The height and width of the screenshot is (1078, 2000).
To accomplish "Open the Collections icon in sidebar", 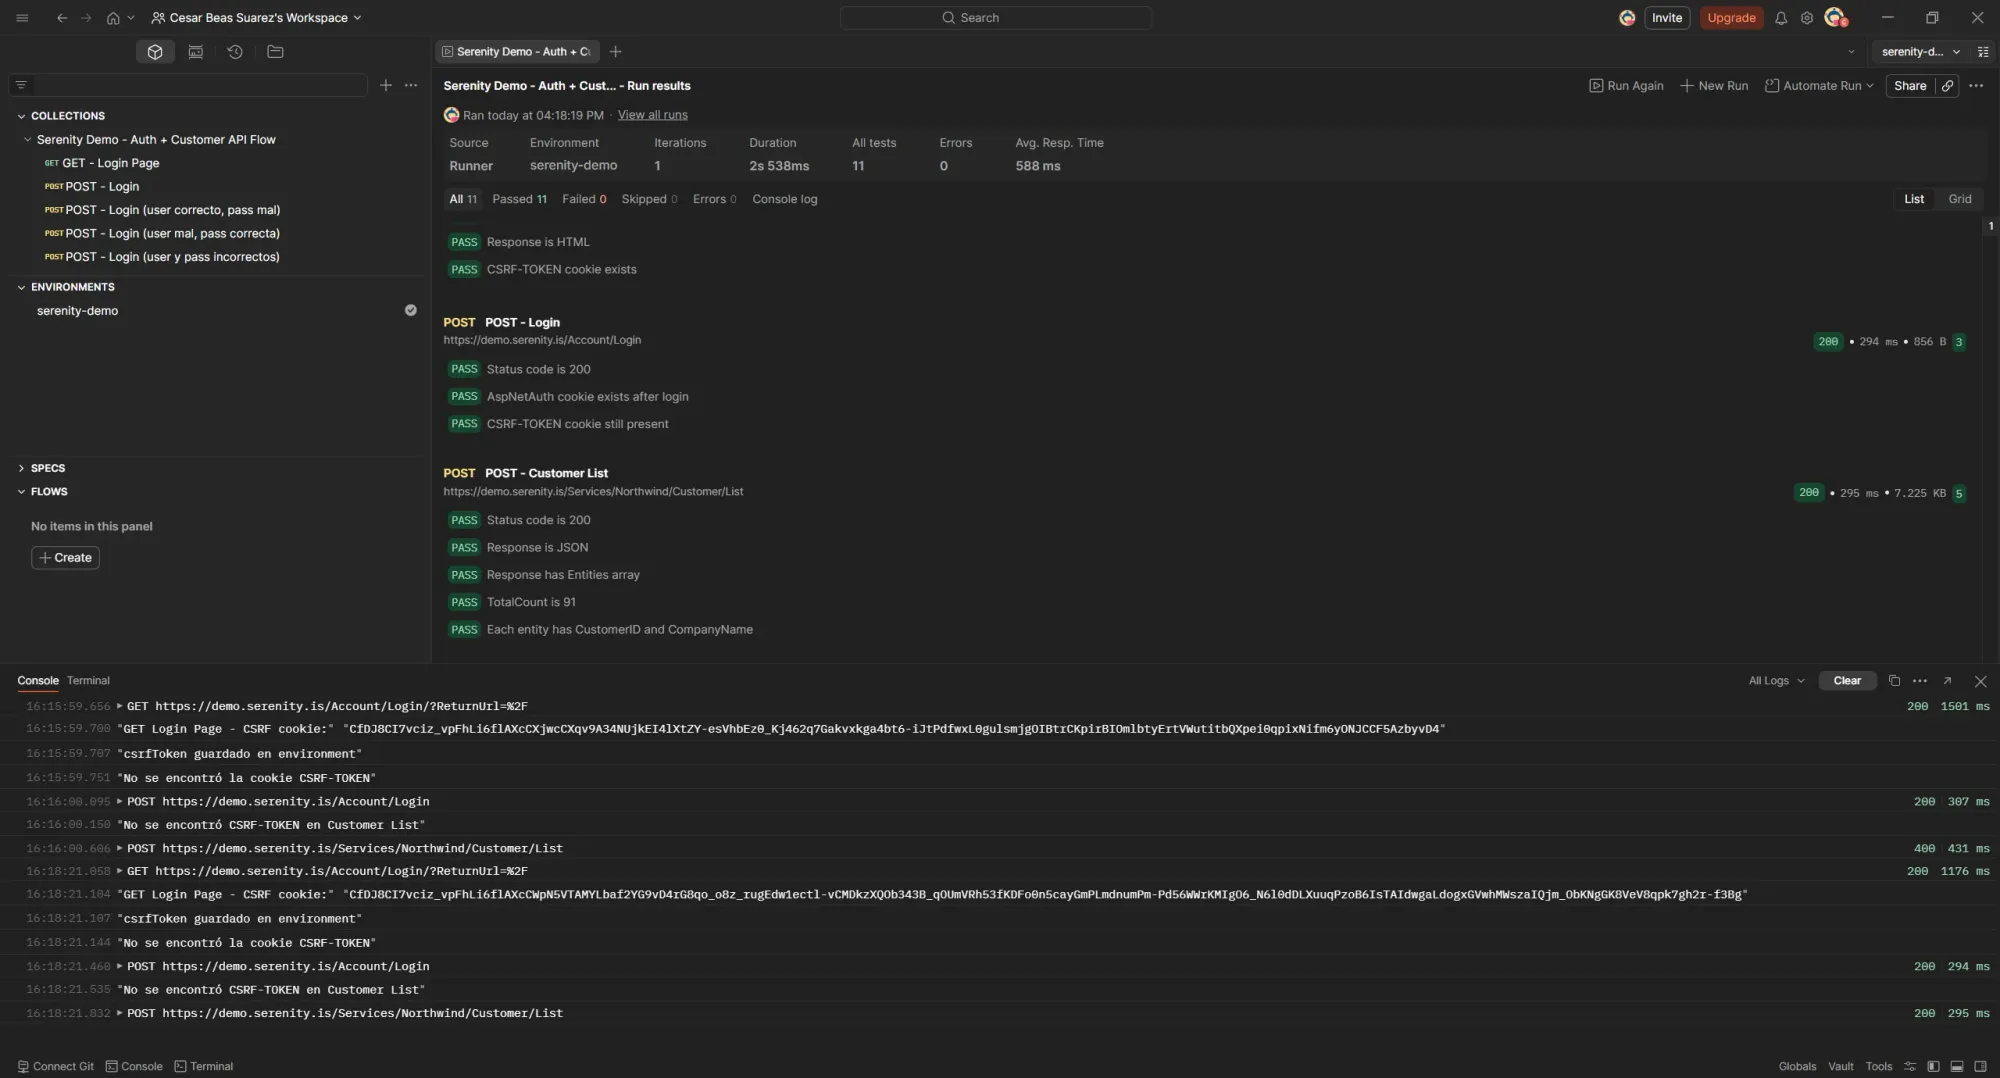I will click(155, 52).
